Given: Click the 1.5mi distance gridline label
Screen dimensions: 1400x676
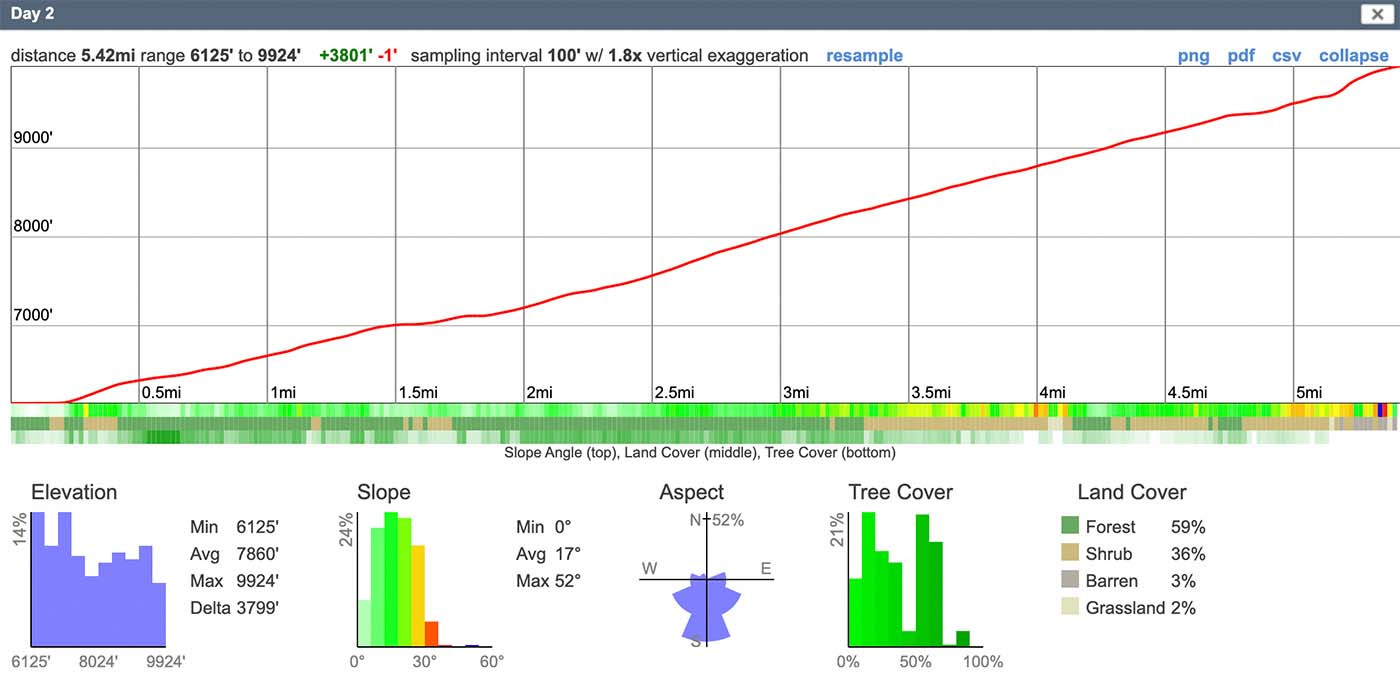Looking at the screenshot, I should 419,393.
